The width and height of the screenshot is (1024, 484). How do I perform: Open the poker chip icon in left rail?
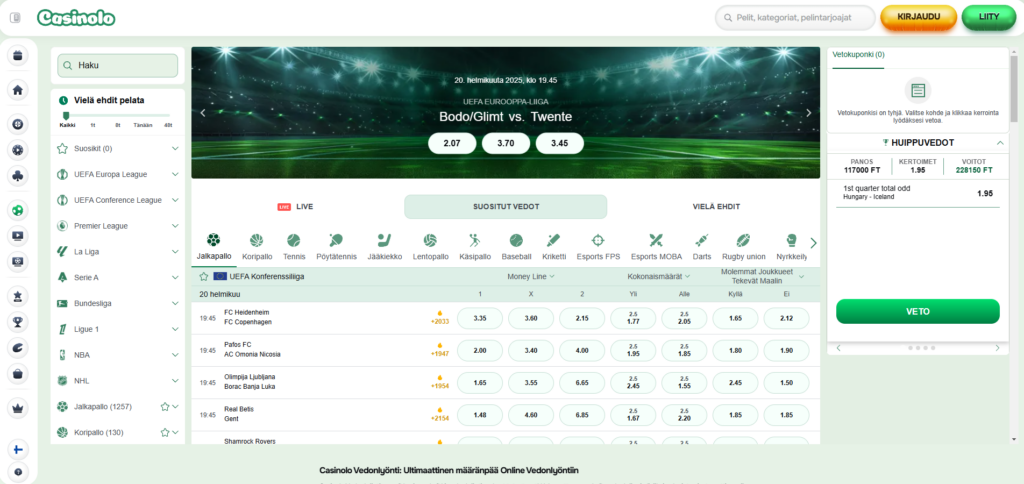(18, 150)
